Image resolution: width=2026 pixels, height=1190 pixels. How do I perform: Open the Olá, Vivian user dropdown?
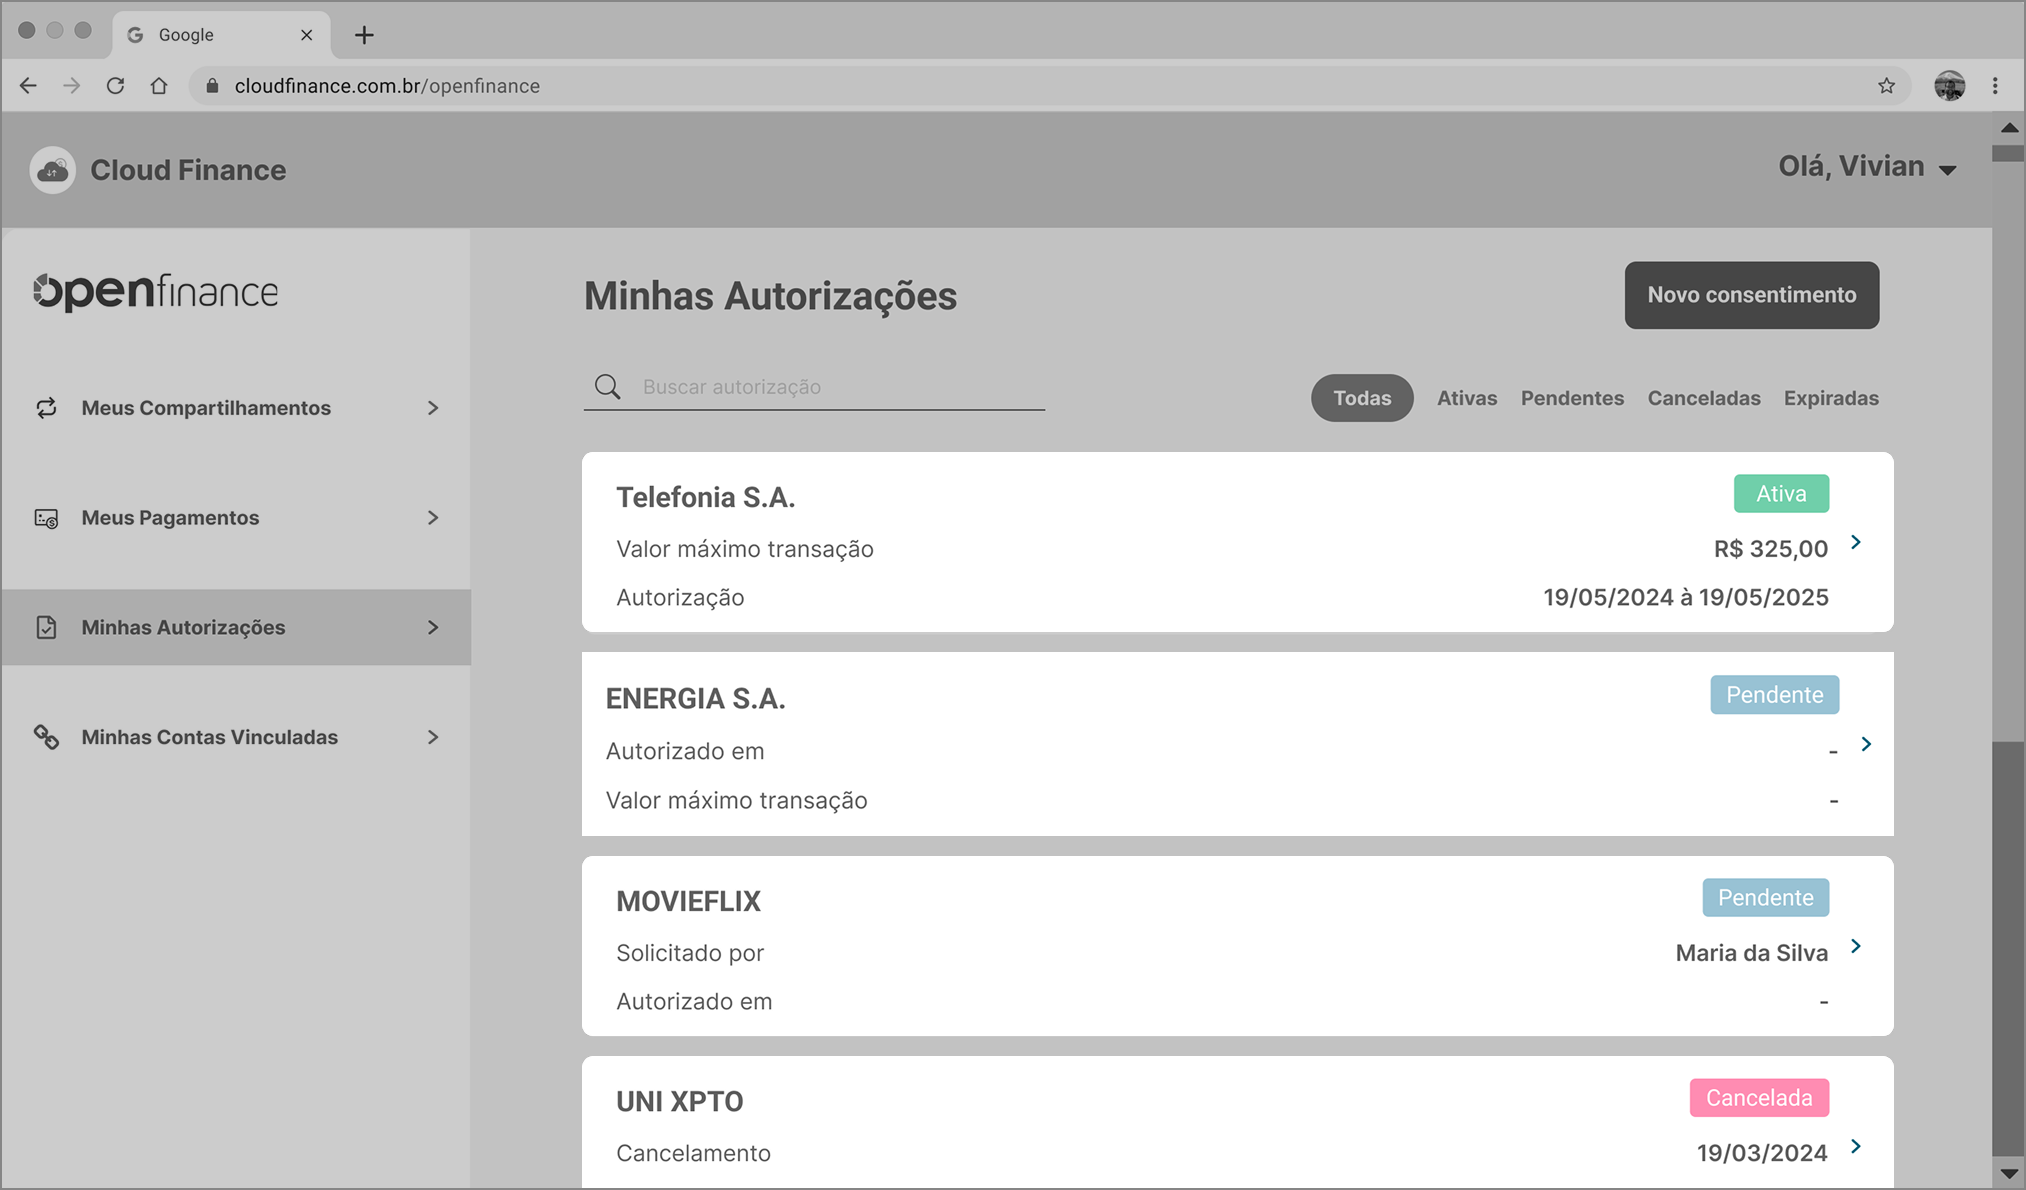click(1867, 167)
